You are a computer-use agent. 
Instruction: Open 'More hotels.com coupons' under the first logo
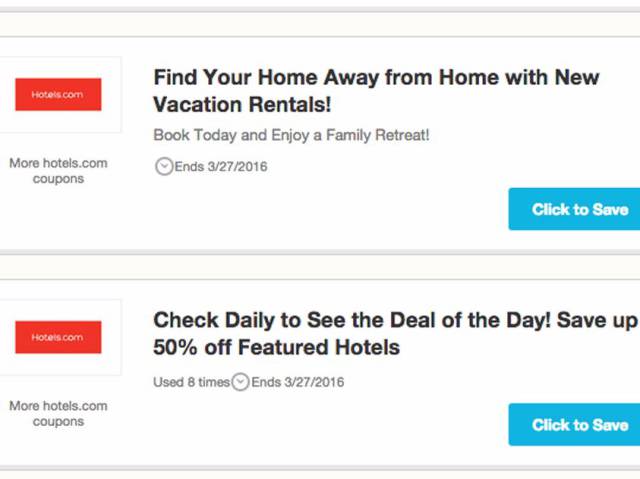point(58,171)
